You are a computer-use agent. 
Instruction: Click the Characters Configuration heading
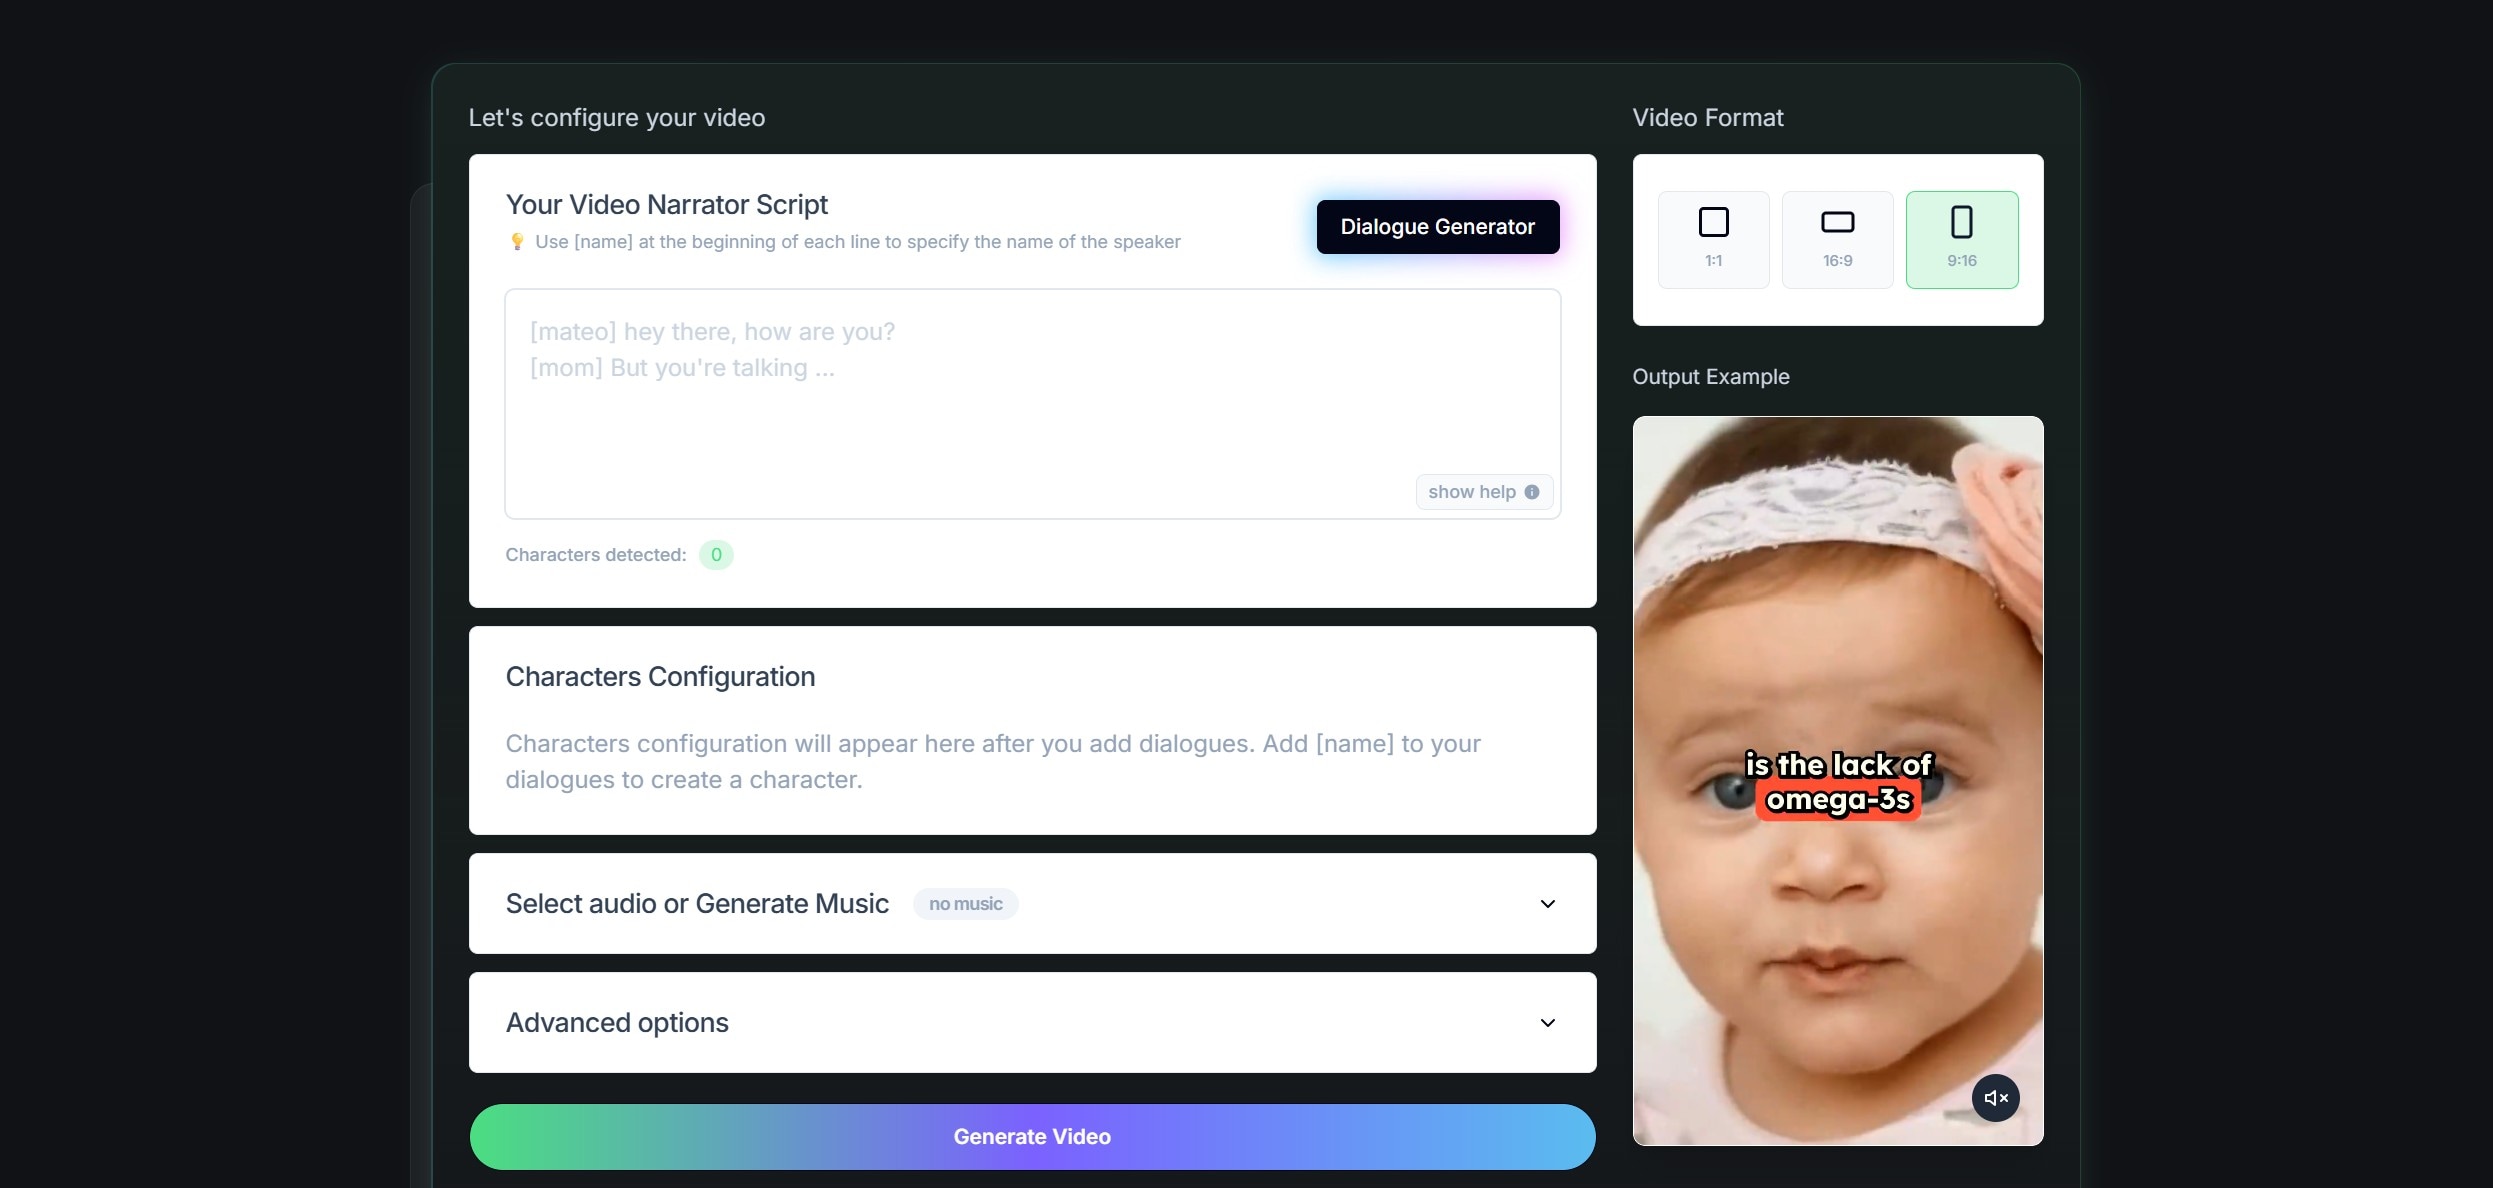(x=660, y=677)
